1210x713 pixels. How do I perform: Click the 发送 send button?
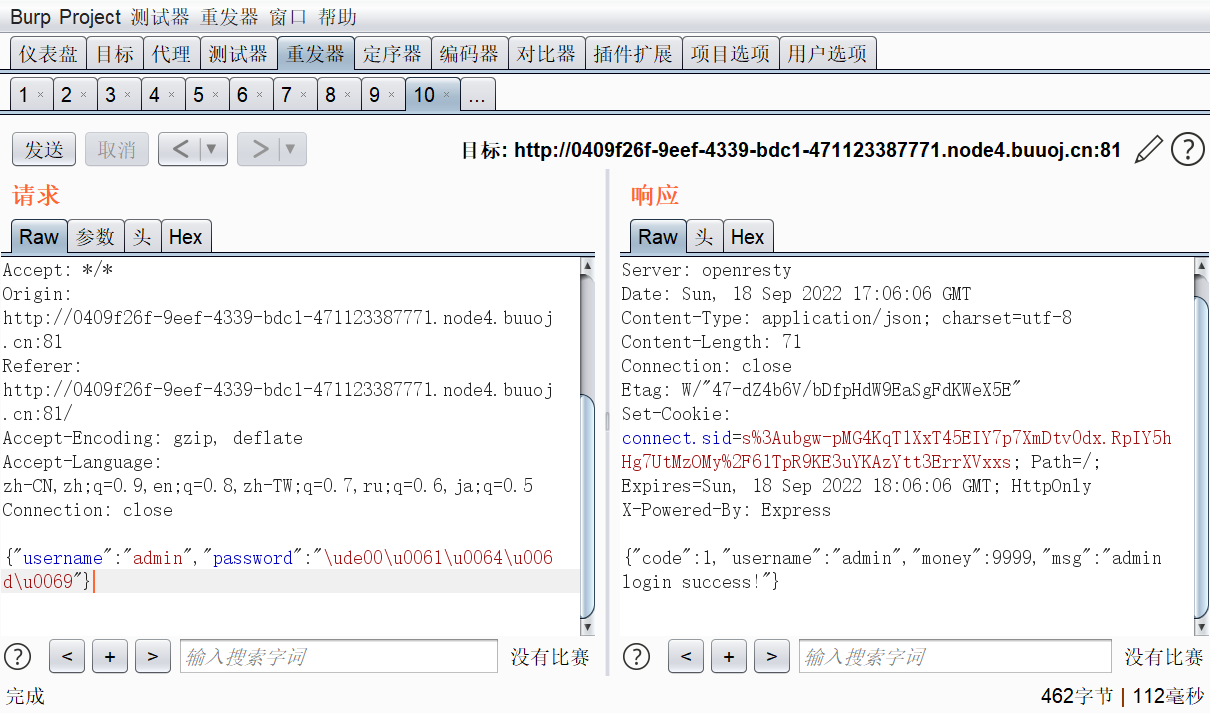click(x=44, y=150)
